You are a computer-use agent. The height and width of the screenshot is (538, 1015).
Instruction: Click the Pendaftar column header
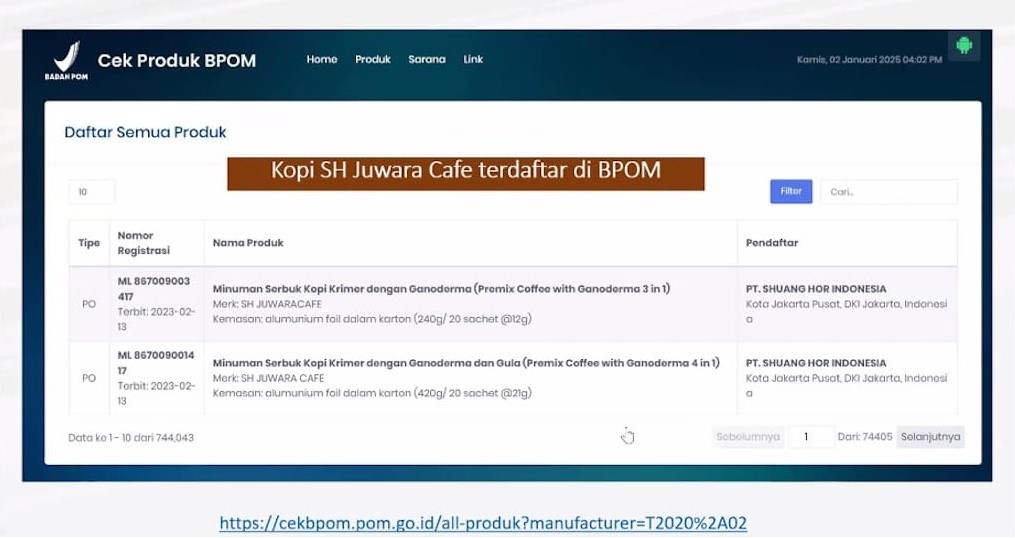(772, 243)
